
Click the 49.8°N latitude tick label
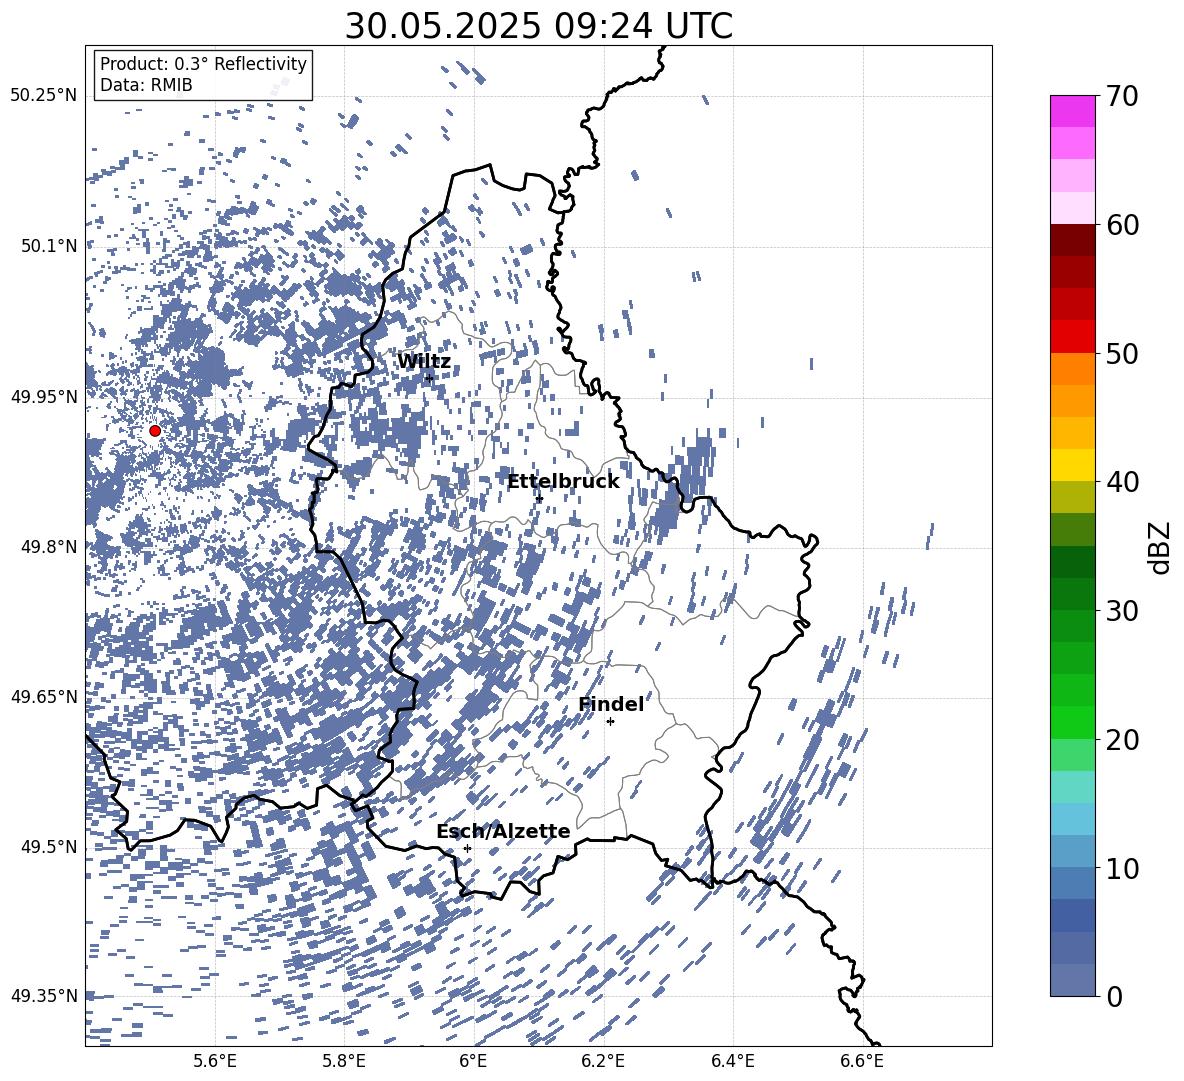49,547
